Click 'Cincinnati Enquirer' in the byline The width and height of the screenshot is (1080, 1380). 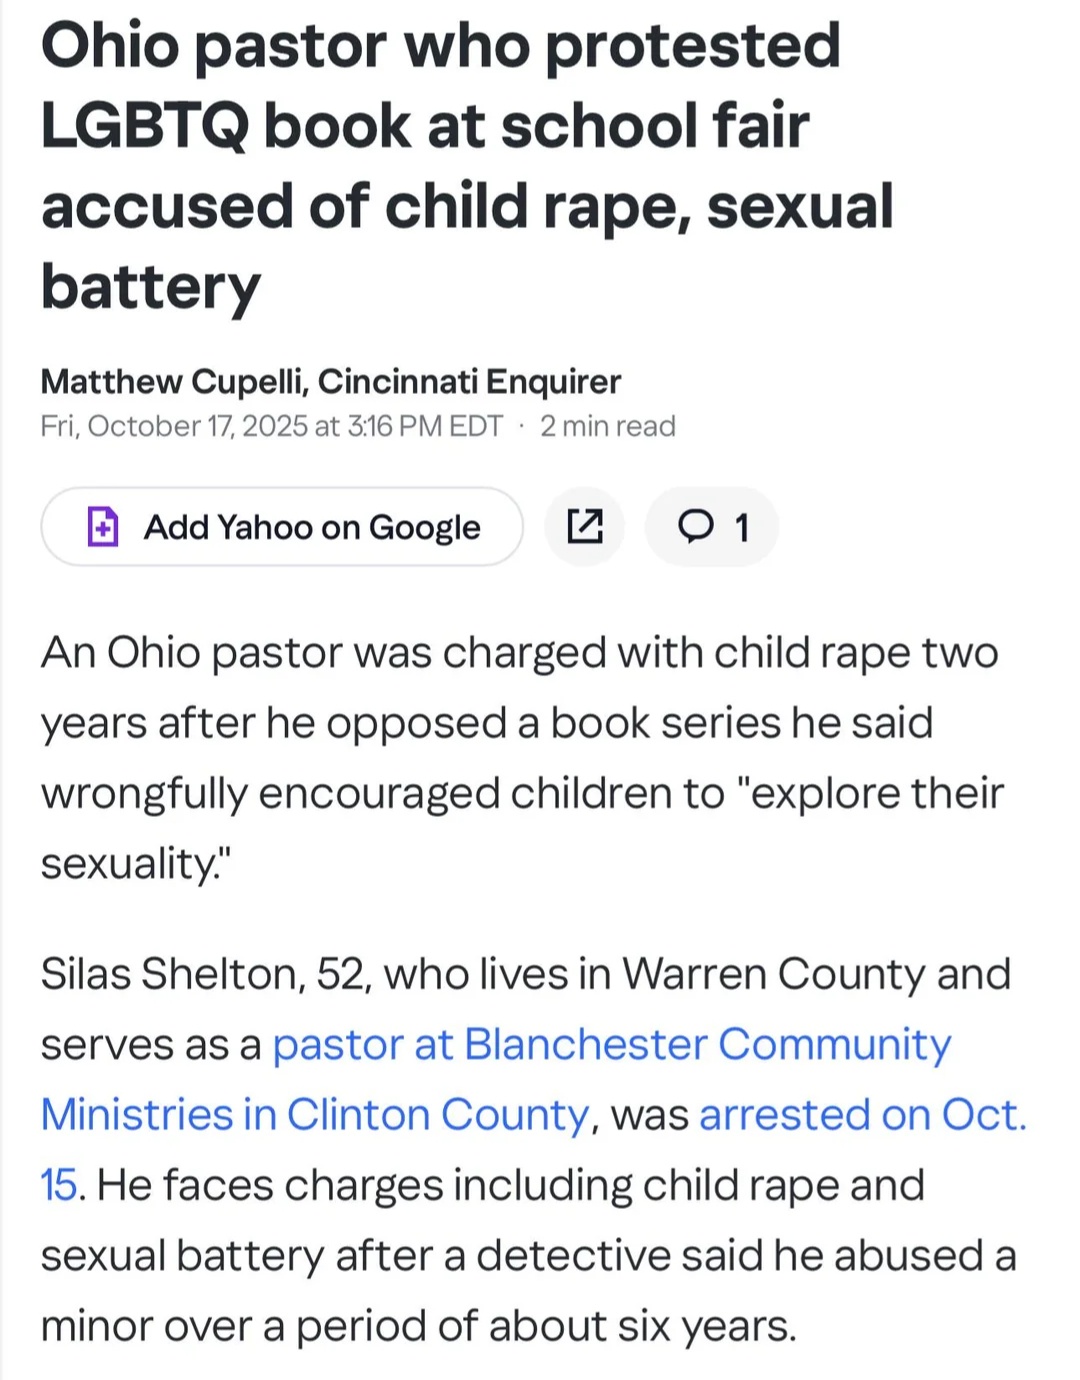point(470,381)
